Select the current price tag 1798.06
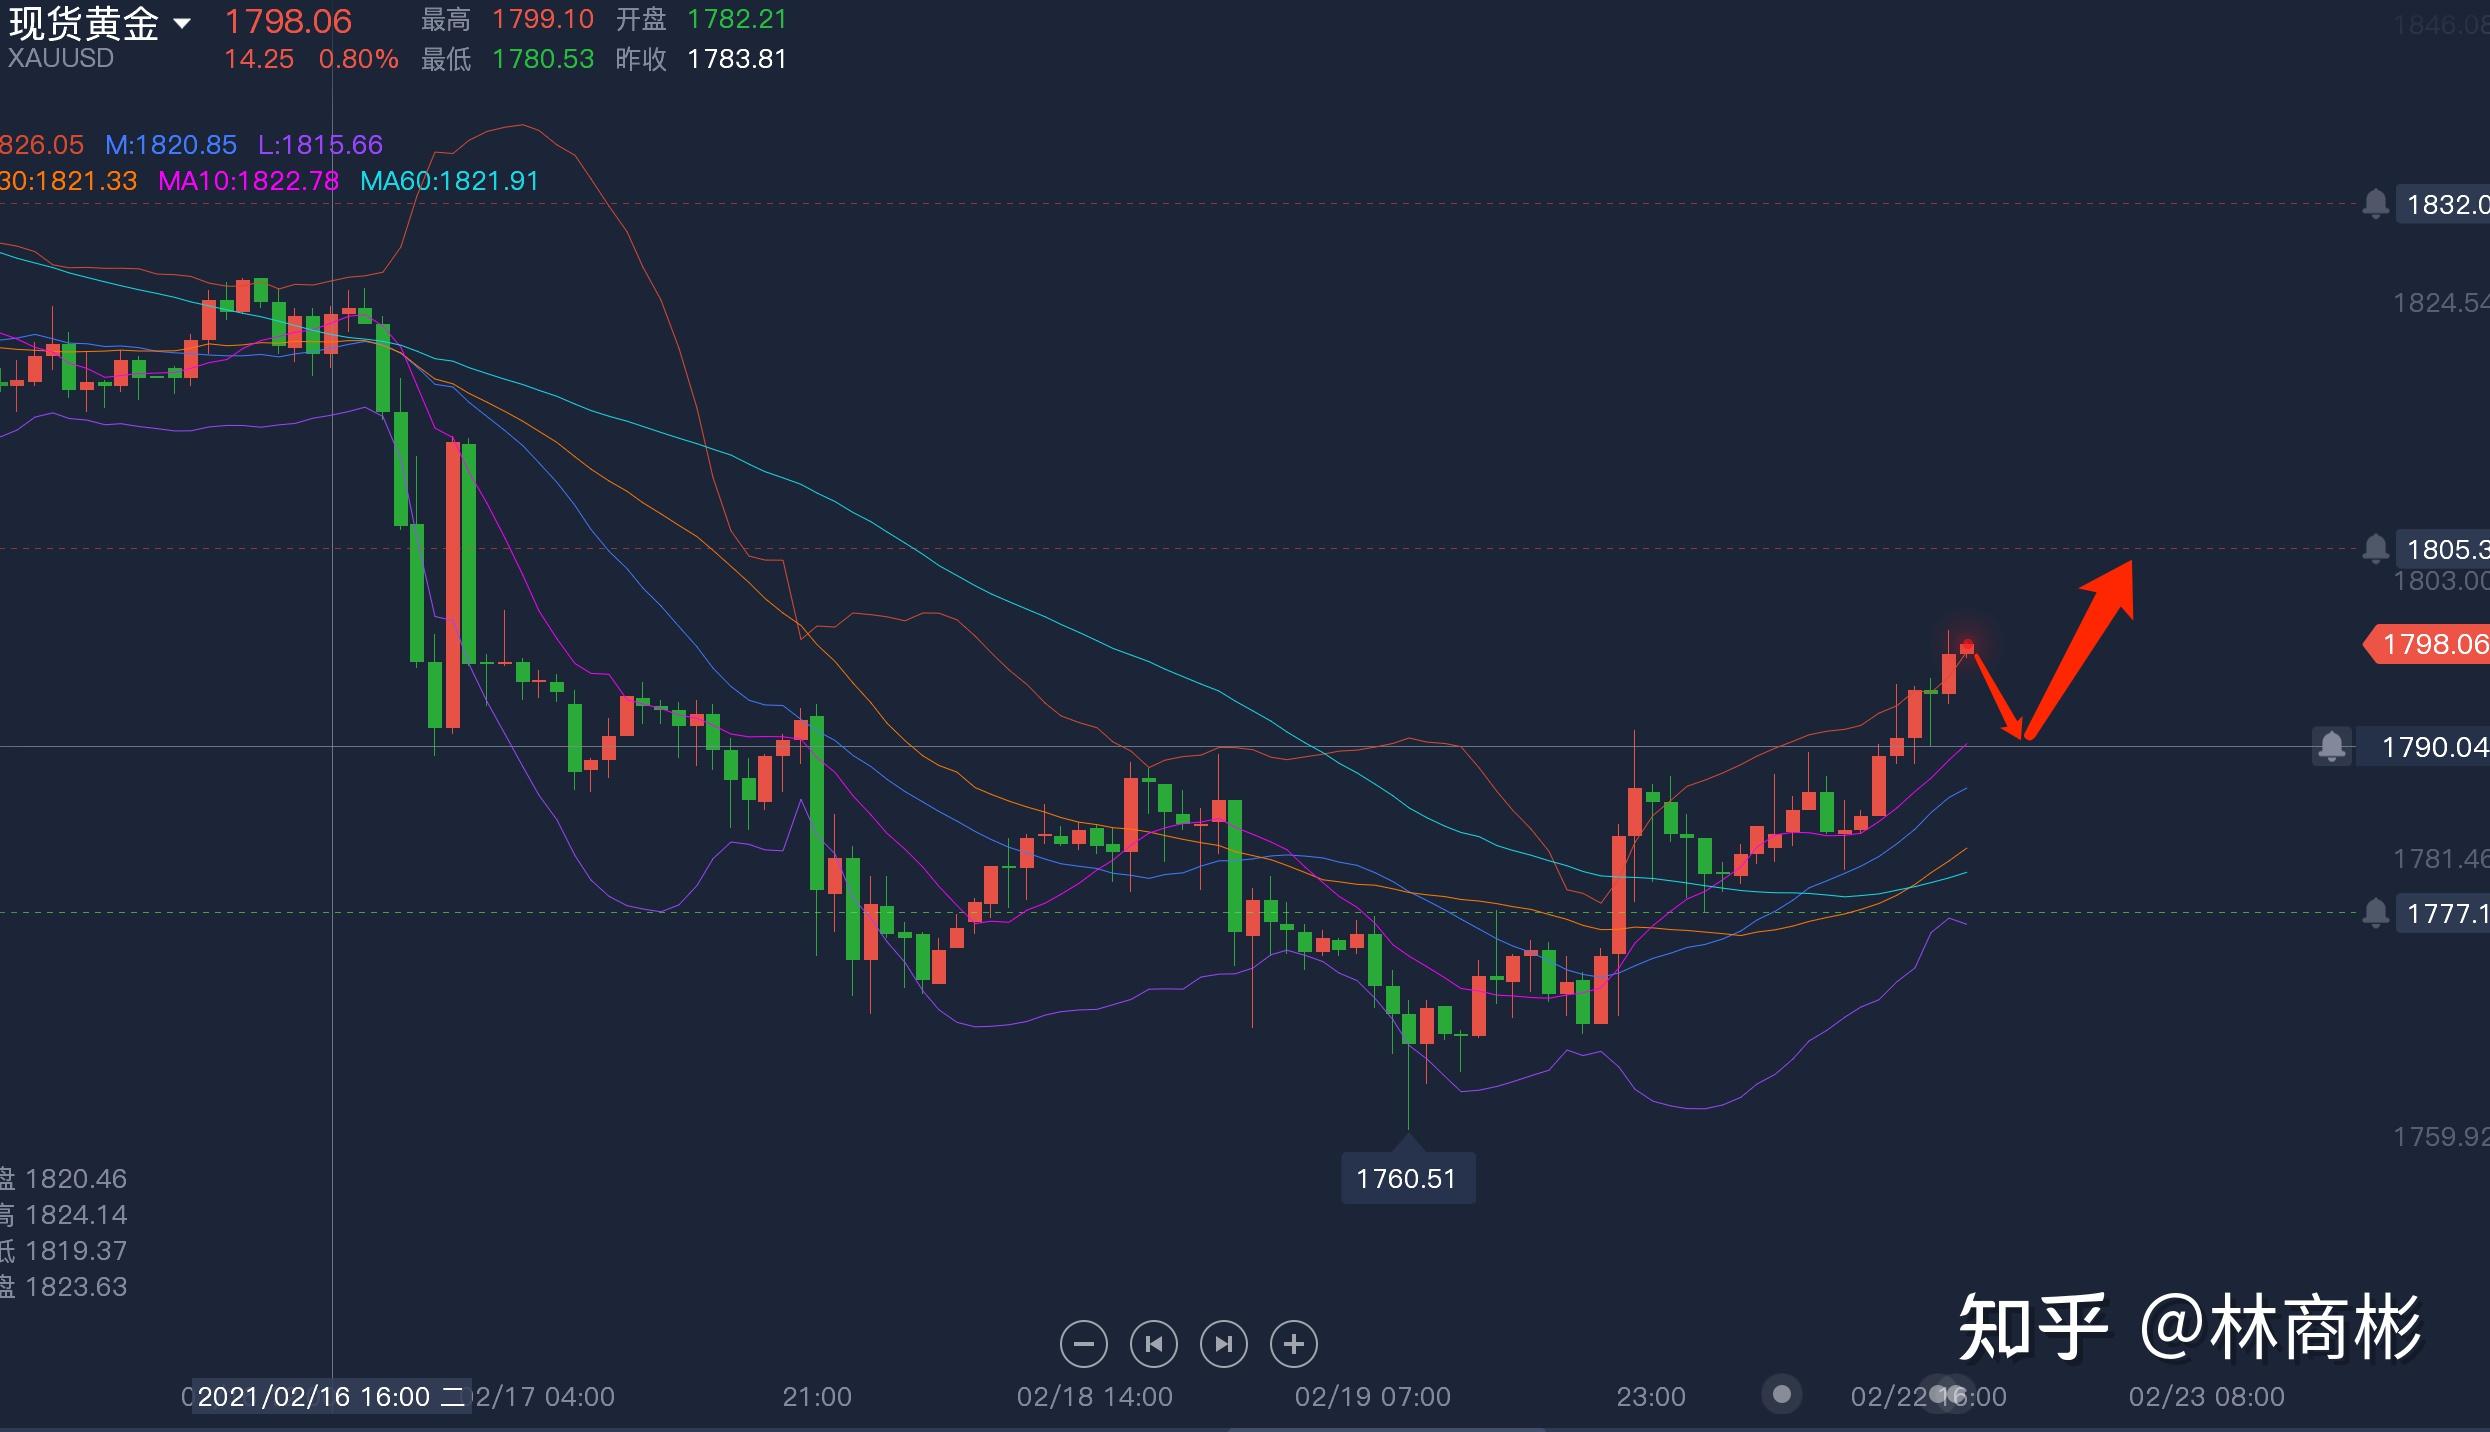 (2428, 644)
